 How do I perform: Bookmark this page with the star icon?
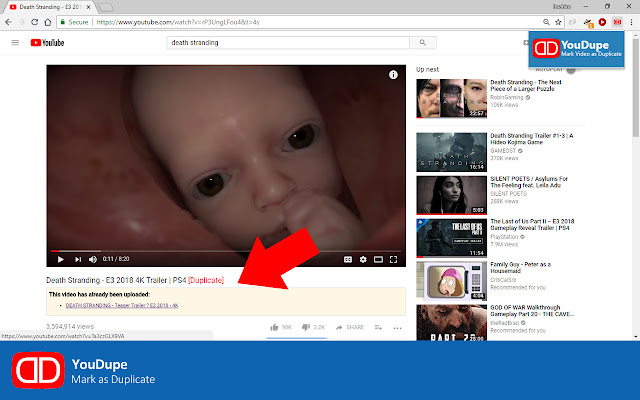pos(558,22)
